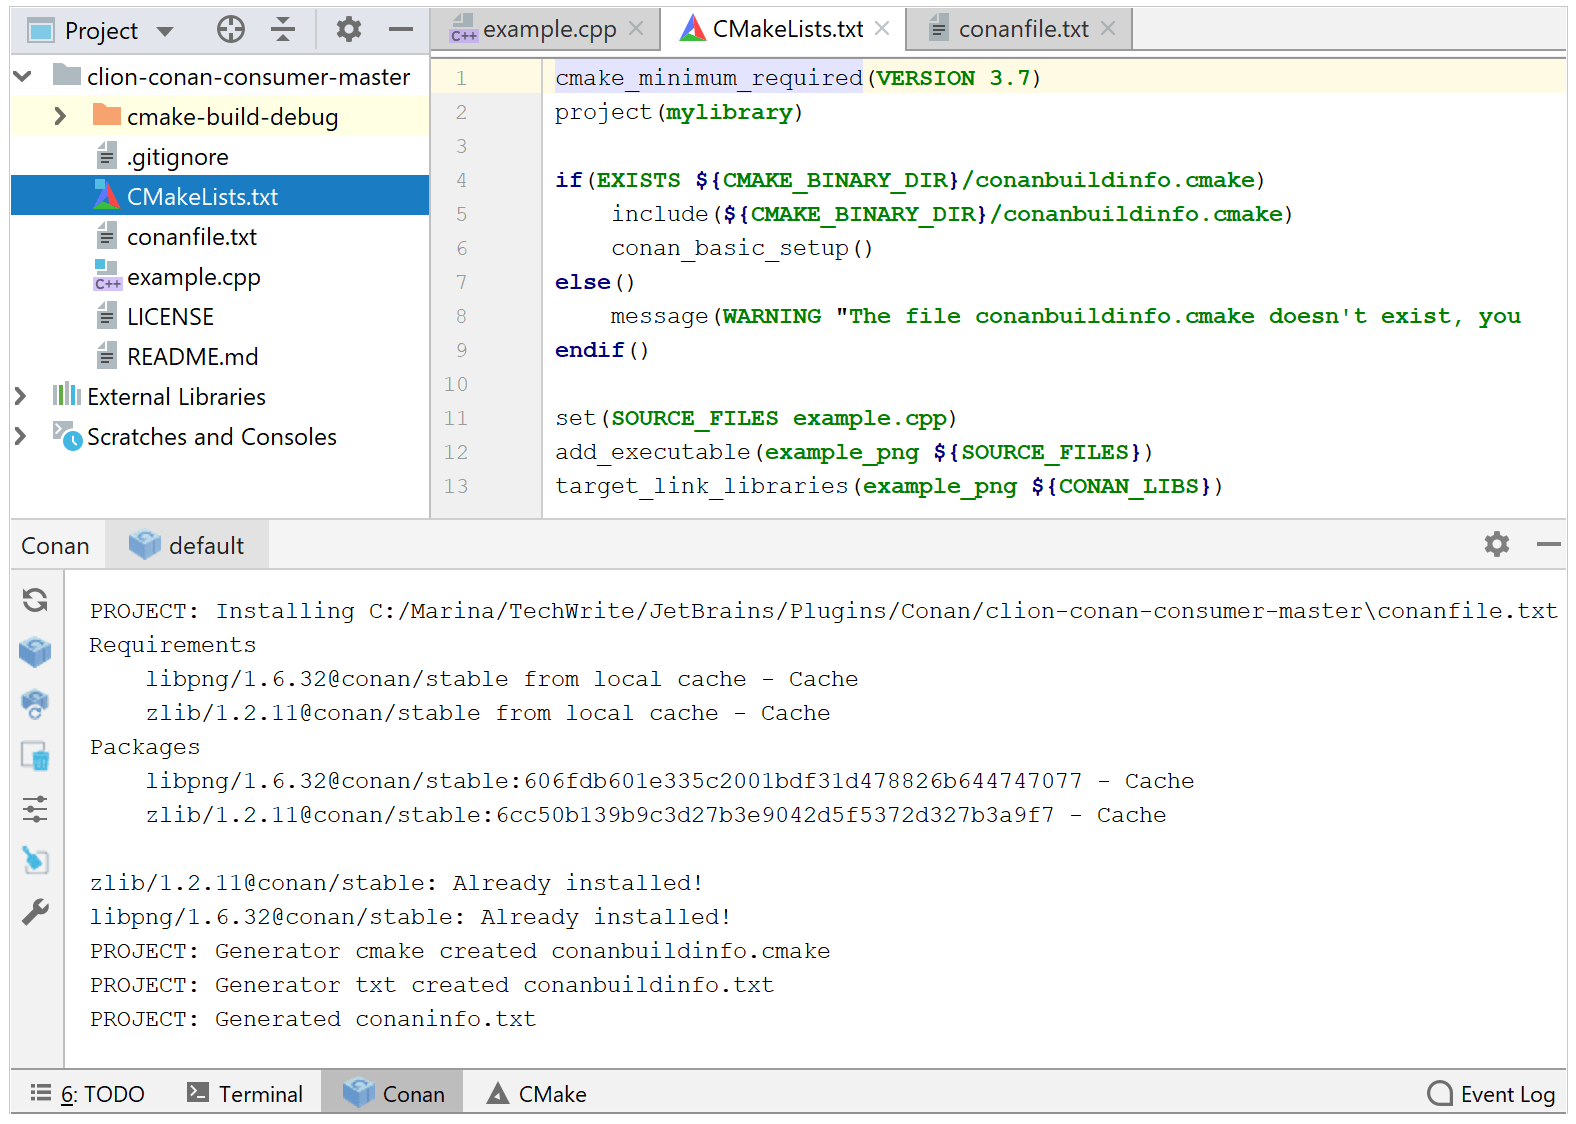Expand Scratches and Consoles node

click(x=20, y=436)
